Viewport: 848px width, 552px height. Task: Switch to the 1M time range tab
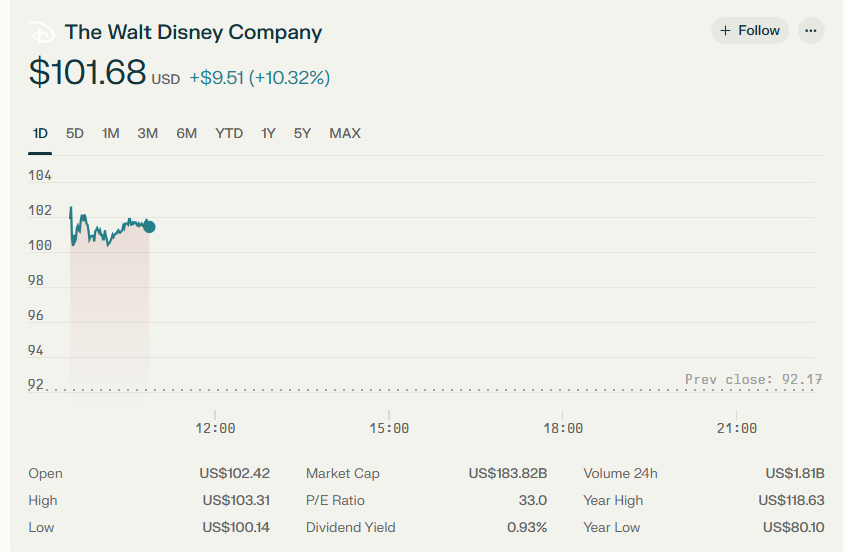pos(110,133)
